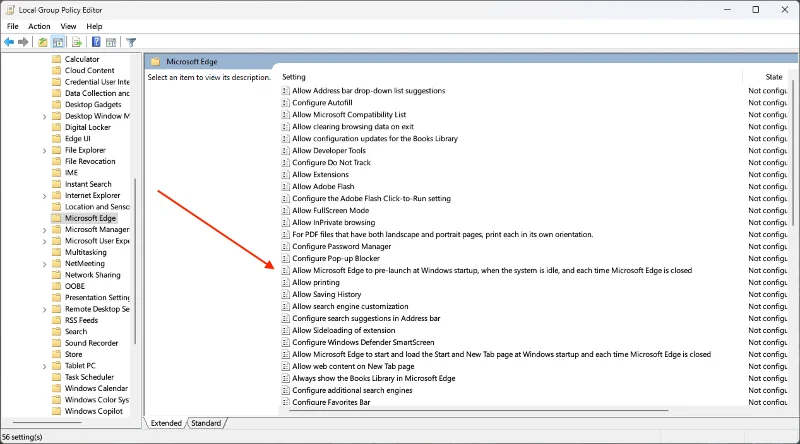The image size is (800, 444).
Task: Select 'Allow InPrivate browsing' setting
Action: pos(333,223)
